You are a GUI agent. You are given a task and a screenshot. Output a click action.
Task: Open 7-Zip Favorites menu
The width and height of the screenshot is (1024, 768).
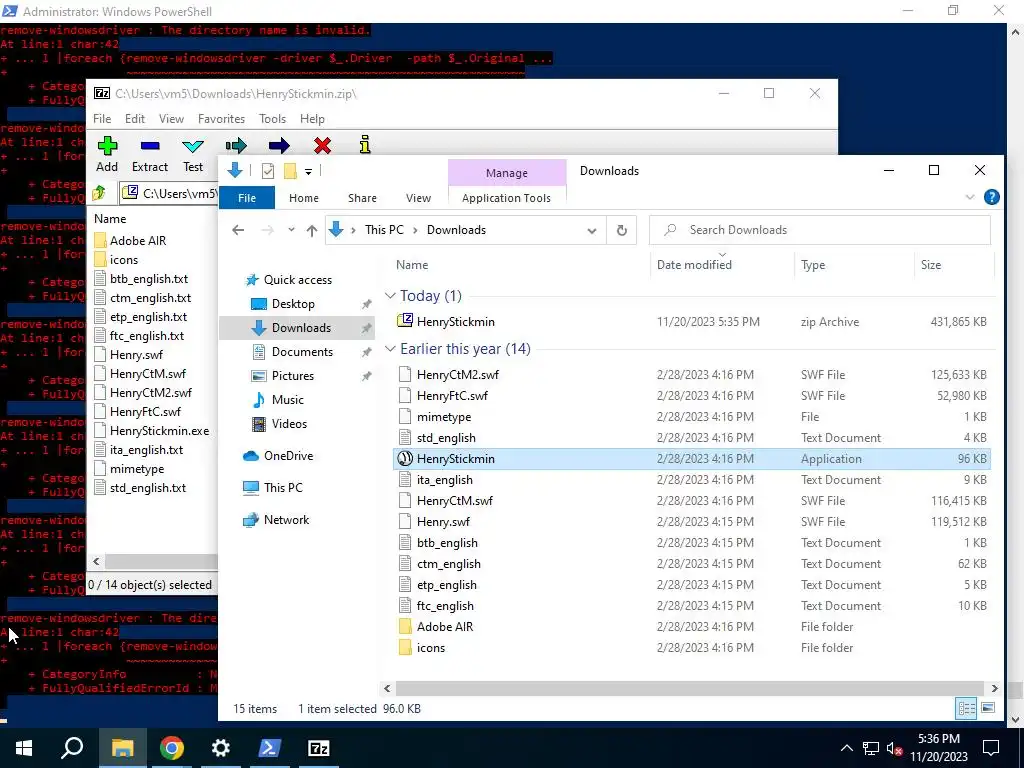pos(221,119)
